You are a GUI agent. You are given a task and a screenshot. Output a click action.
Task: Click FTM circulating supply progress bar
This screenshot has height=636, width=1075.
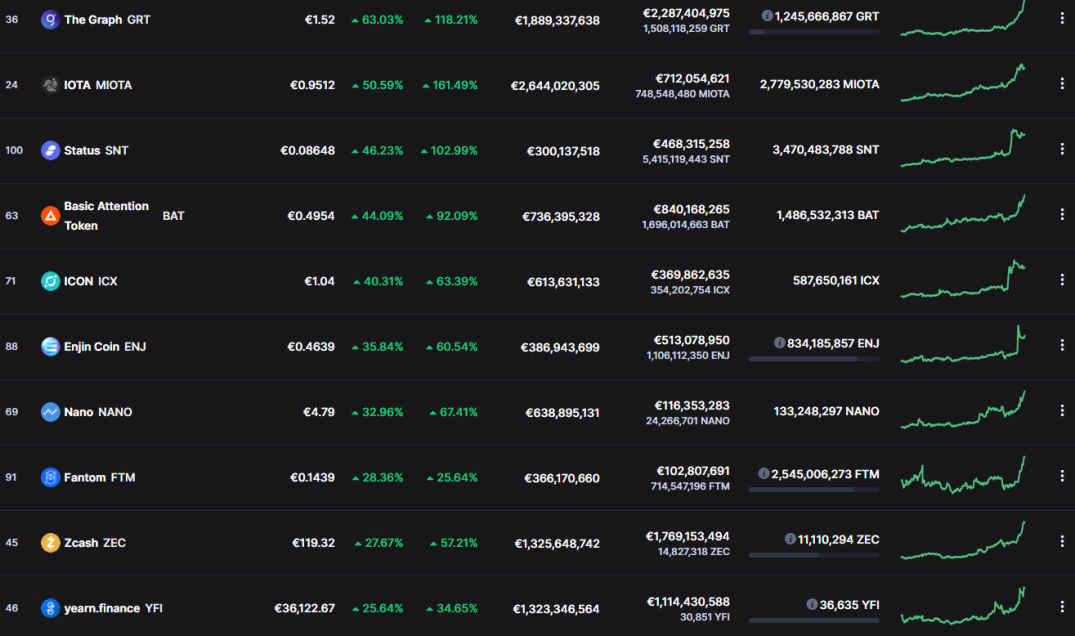(x=814, y=489)
